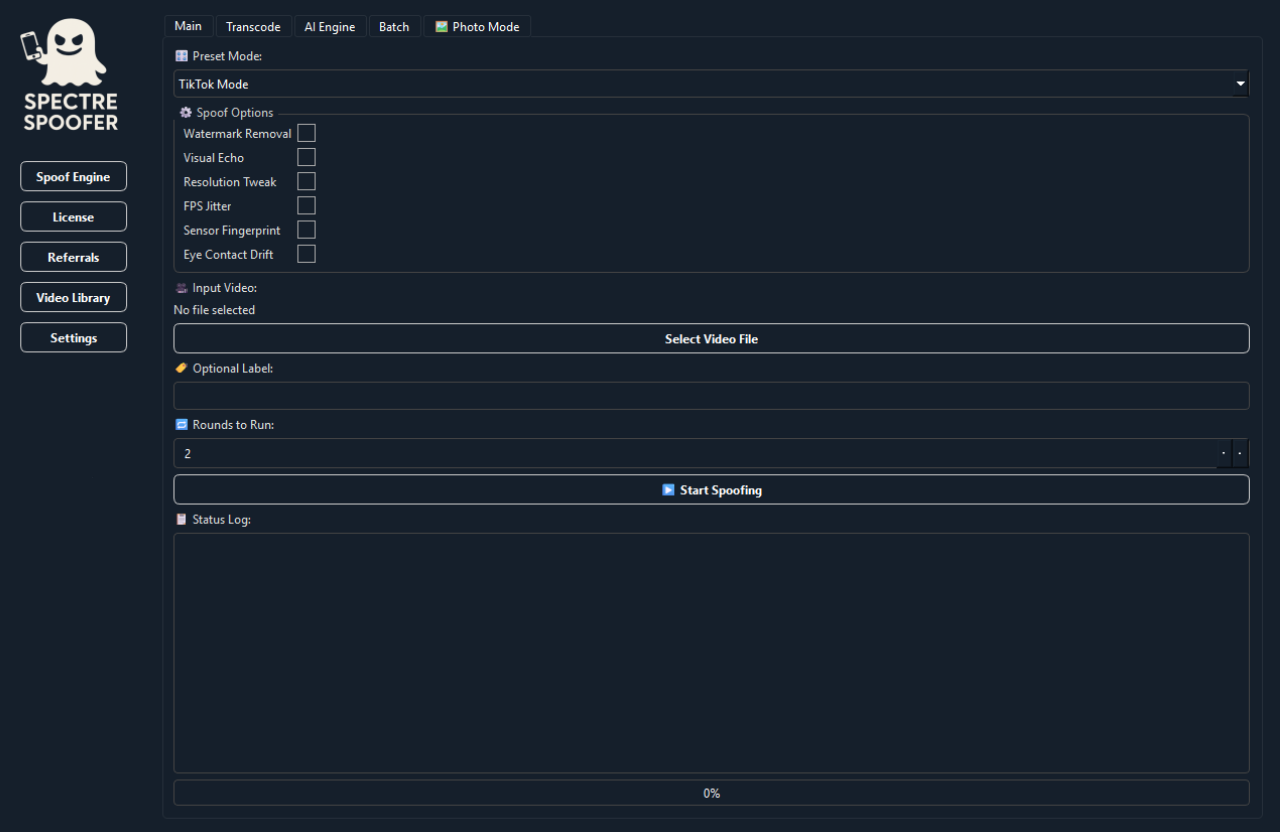Viewport: 1280px width, 832px height.
Task: Increase the Rounds to Run value
Action: [x=1224, y=453]
